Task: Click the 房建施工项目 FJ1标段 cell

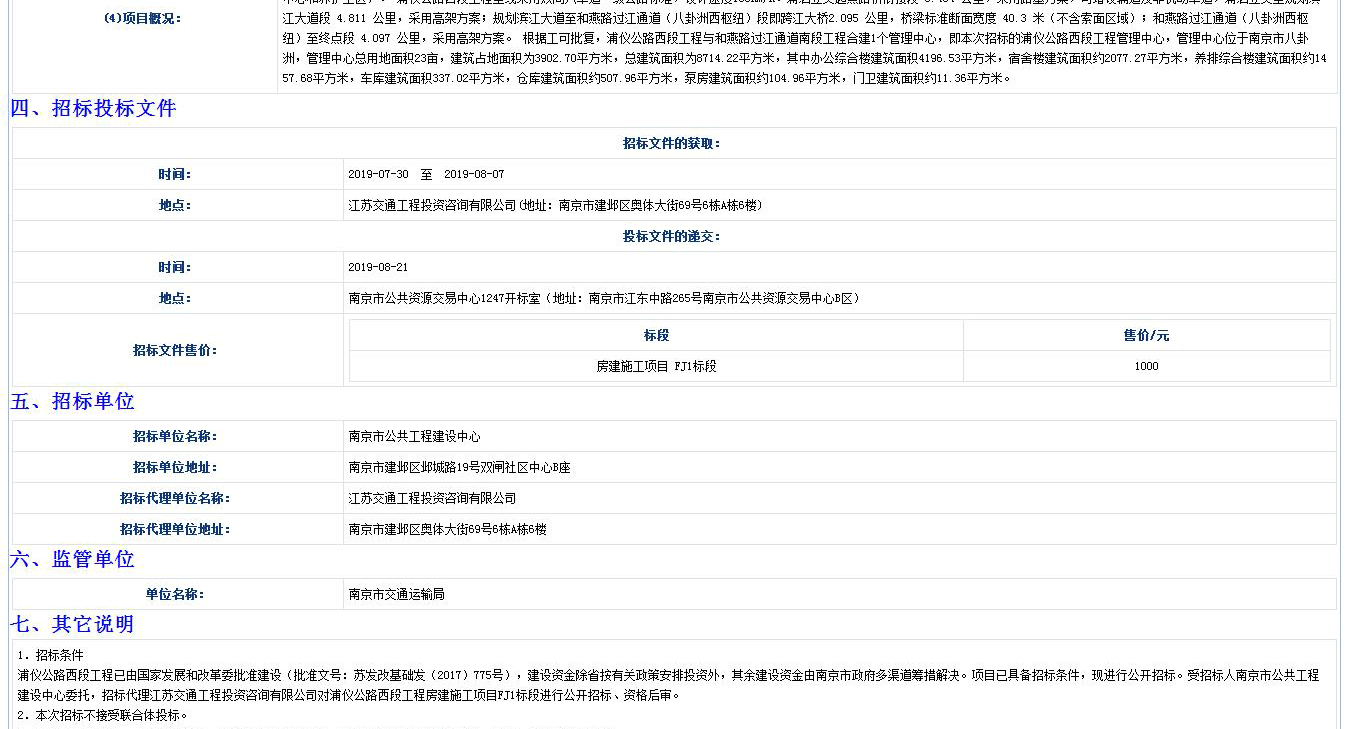Action: pos(656,366)
